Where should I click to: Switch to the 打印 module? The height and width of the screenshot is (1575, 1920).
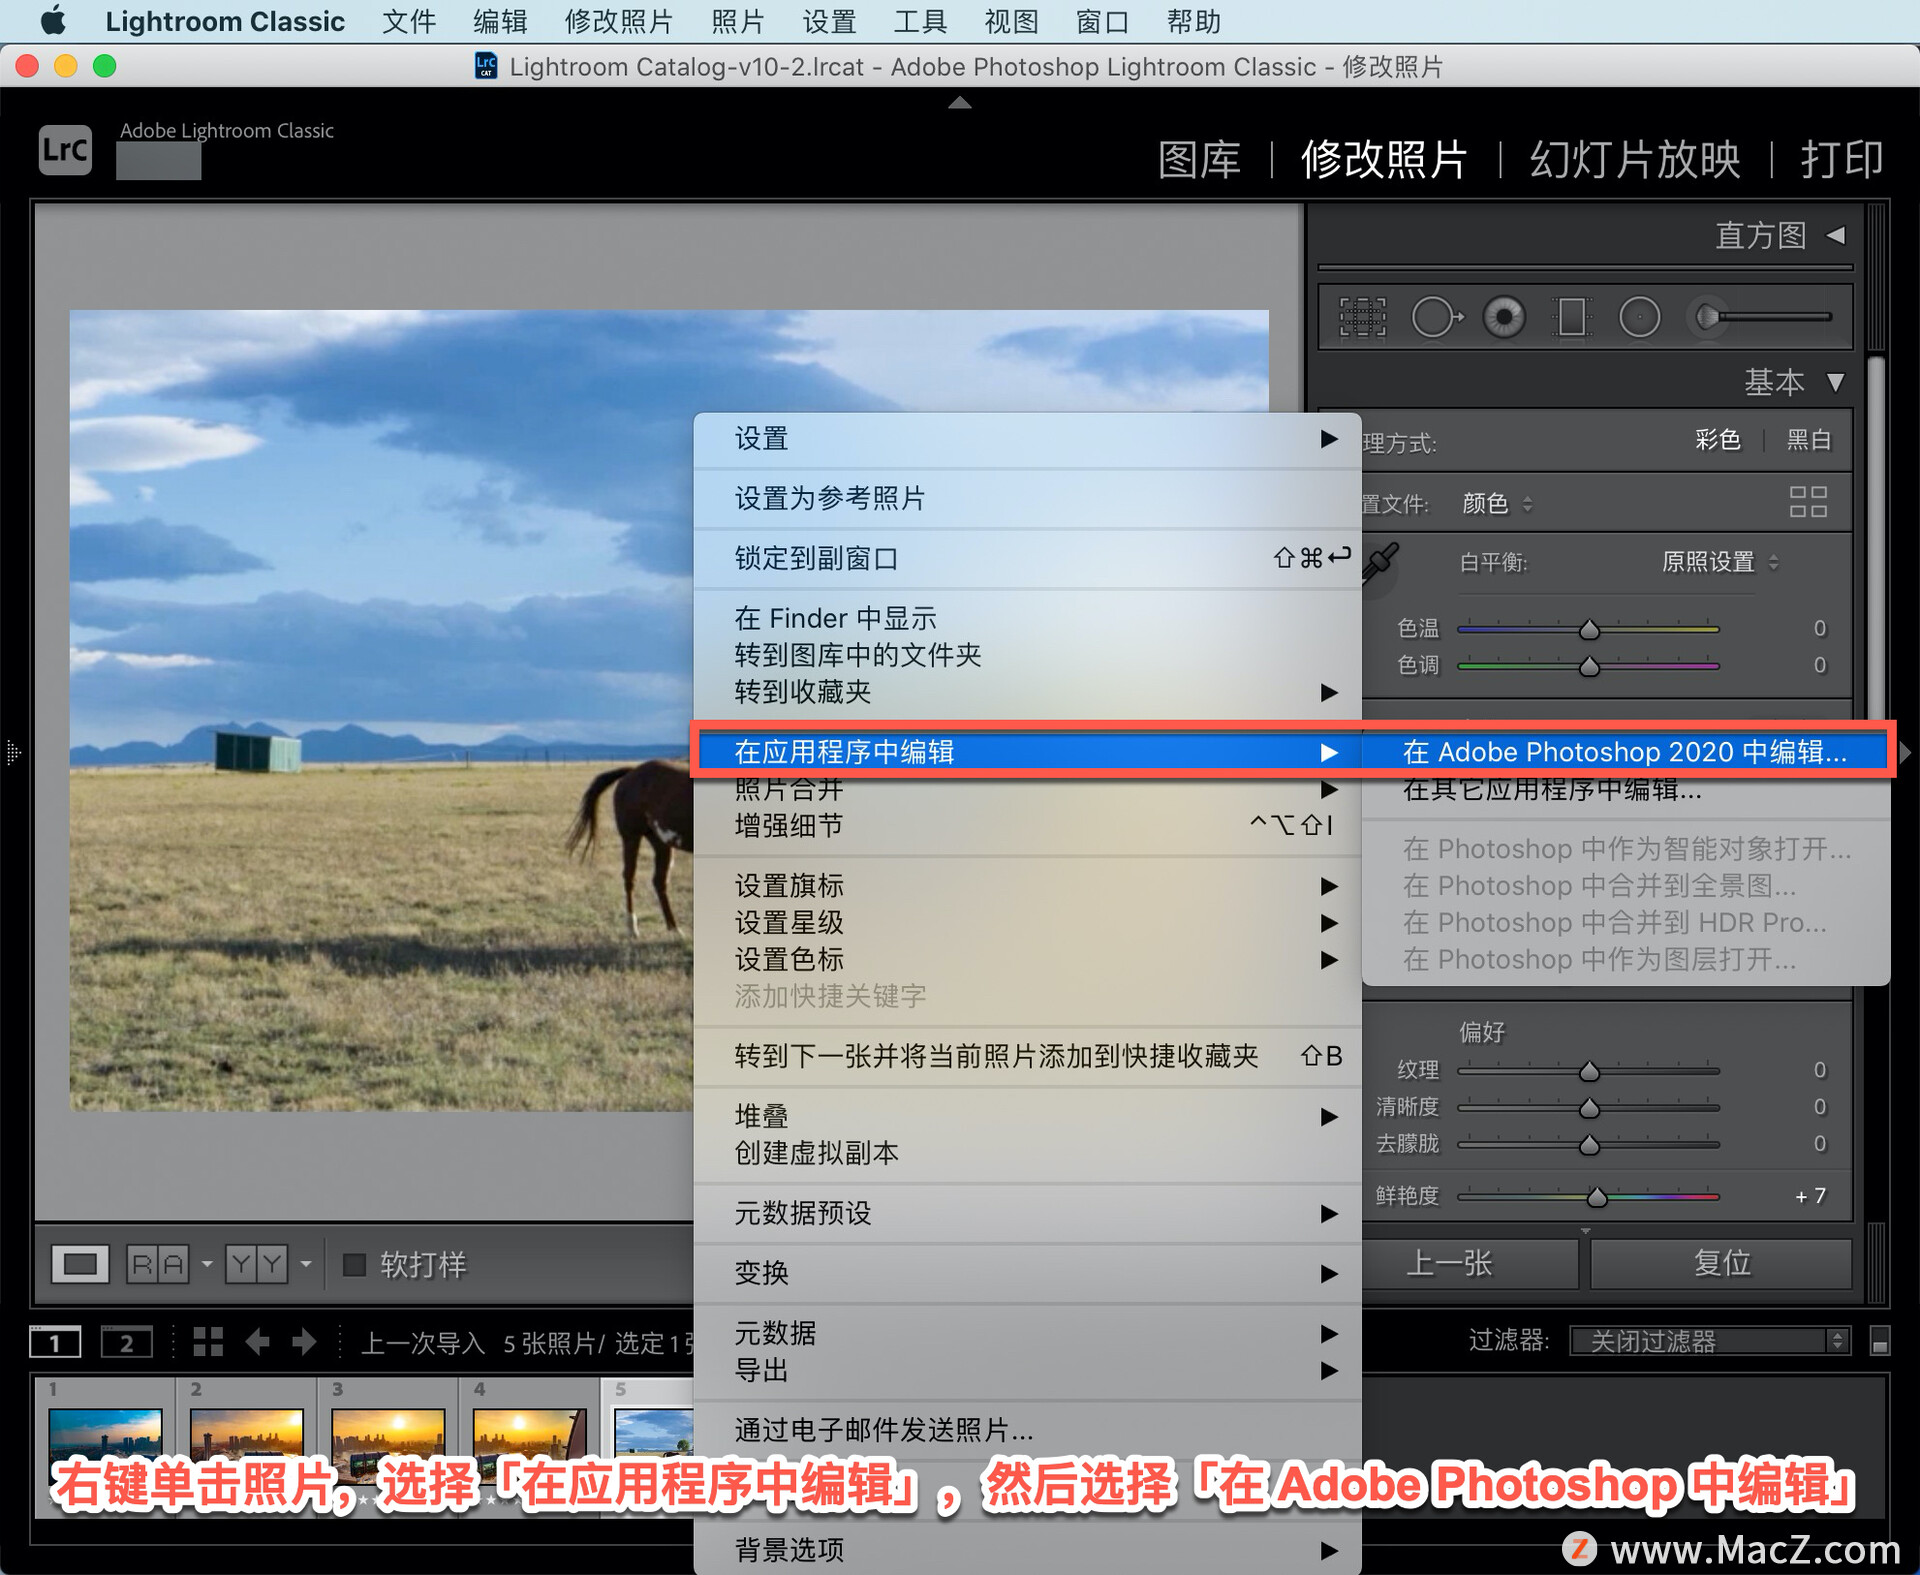pyautogui.click(x=1842, y=160)
